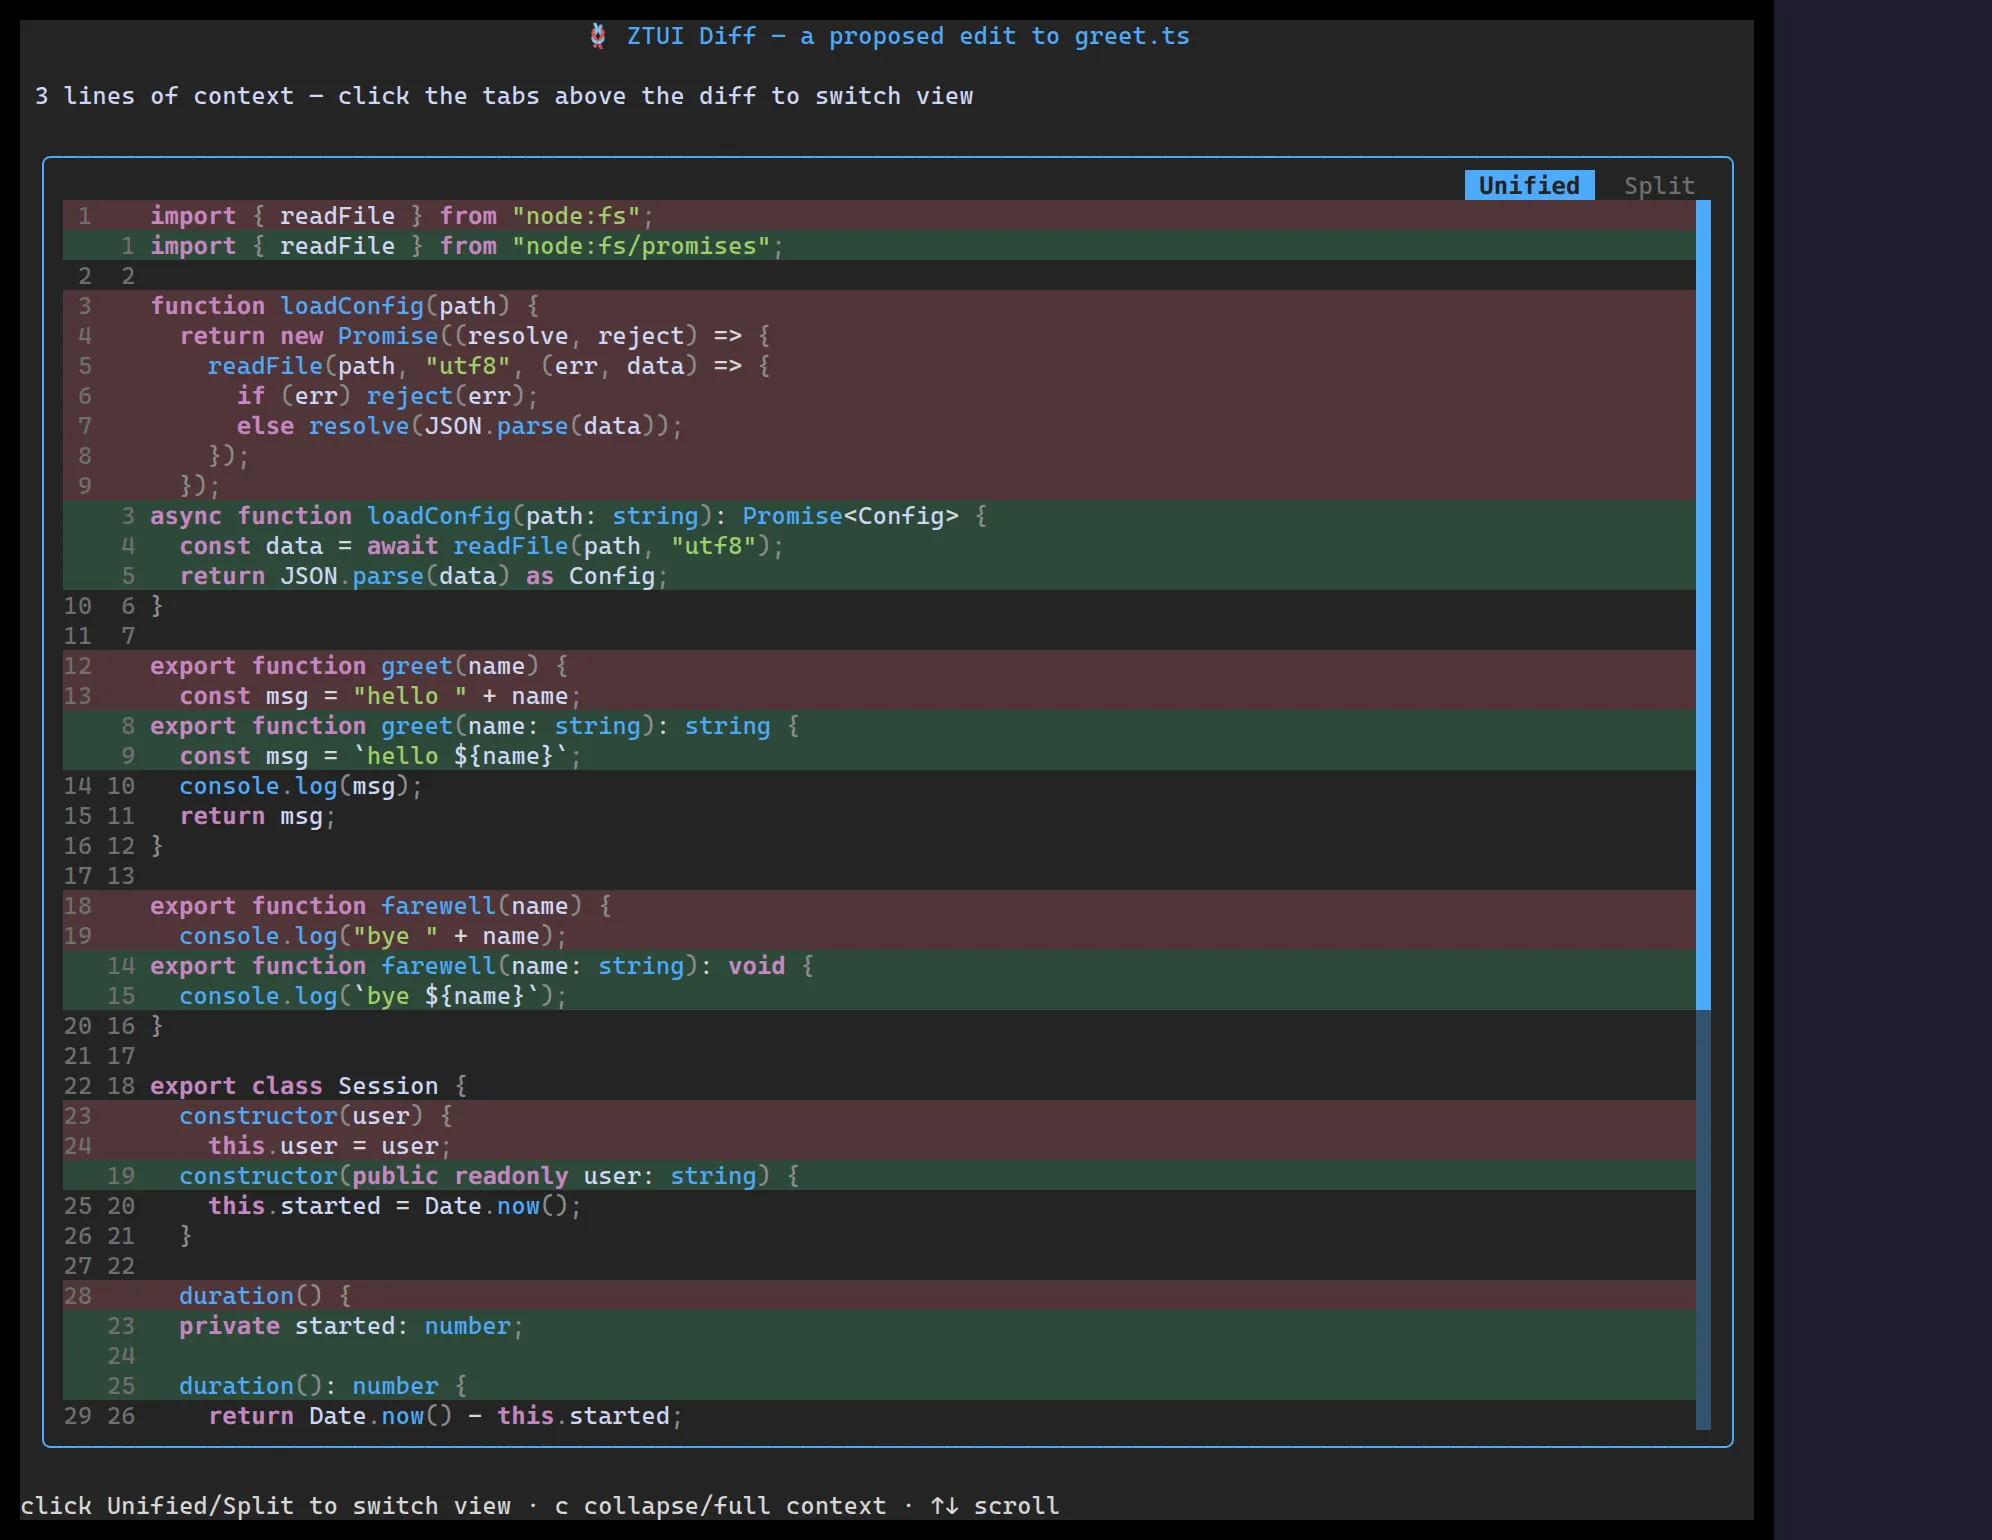This screenshot has width=1992, height=1540.
Task: Click added line 'duration(): number {'
Action: click(879, 1385)
